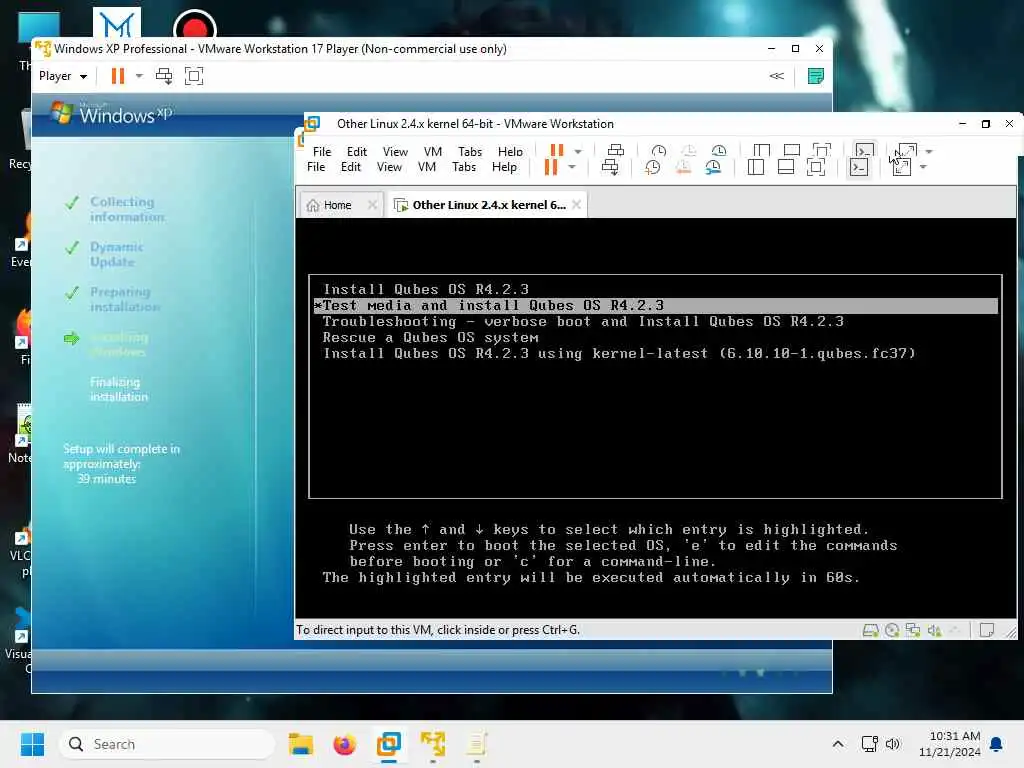Click the "Preparing installation" setup step

coord(125,299)
